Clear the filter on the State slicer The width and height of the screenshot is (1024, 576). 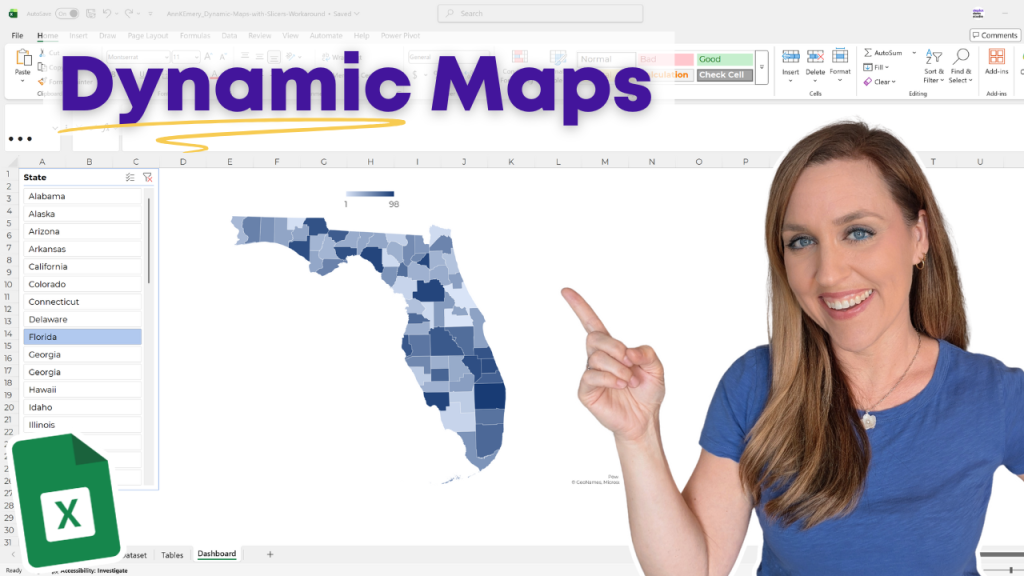tap(147, 177)
